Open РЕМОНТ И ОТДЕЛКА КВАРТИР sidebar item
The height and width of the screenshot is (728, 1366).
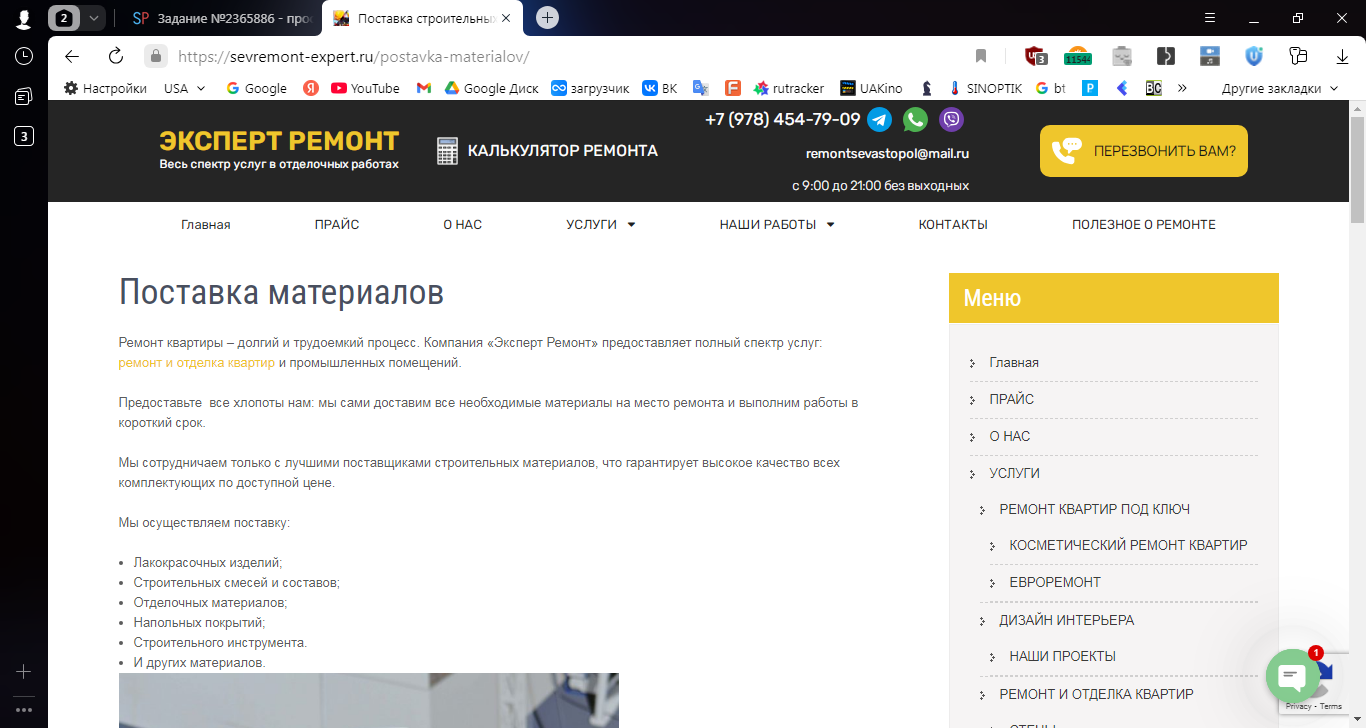point(1097,694)
